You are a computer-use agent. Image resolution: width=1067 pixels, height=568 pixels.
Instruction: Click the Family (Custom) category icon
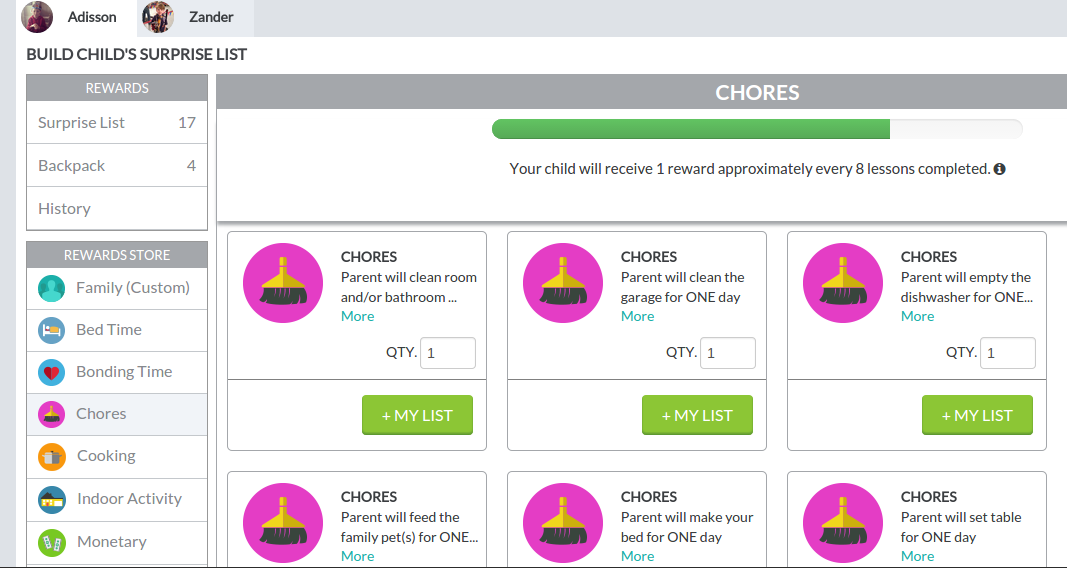click(x=52, y=288)
